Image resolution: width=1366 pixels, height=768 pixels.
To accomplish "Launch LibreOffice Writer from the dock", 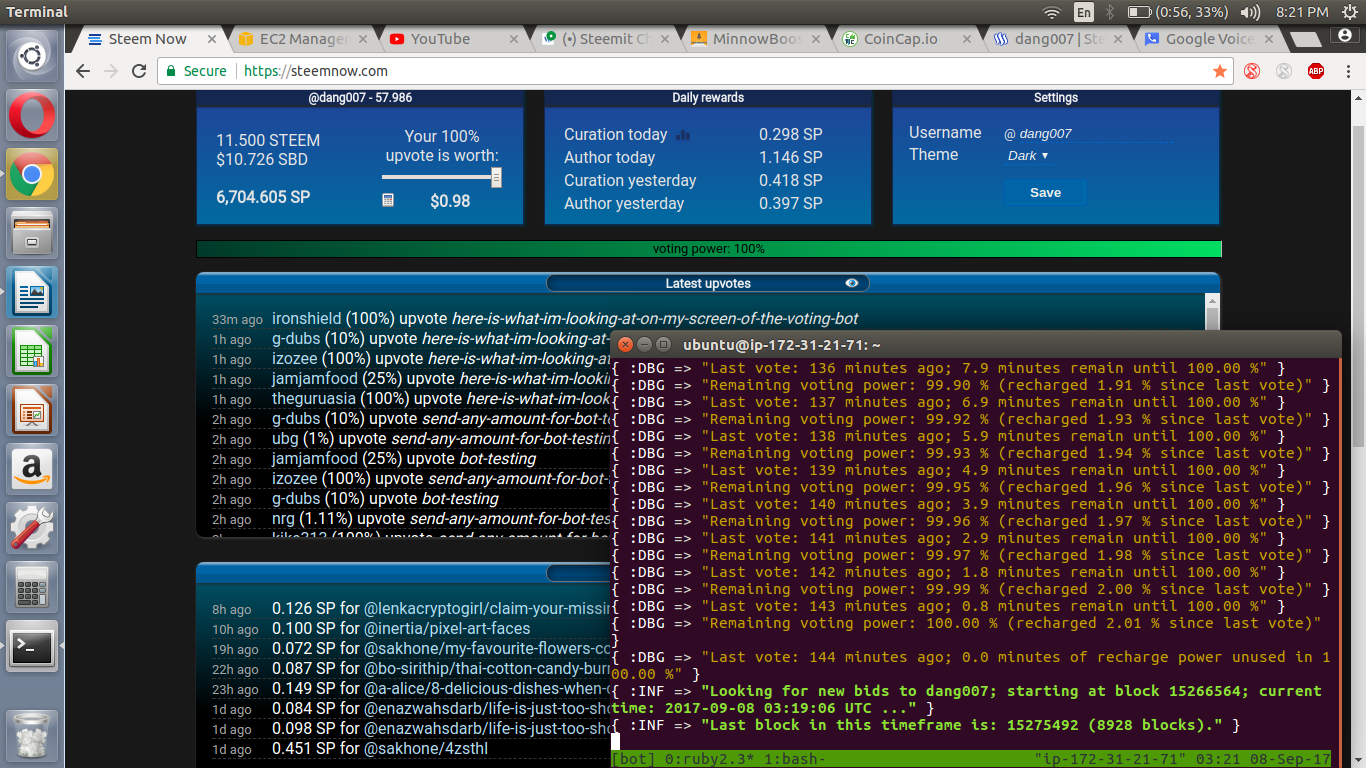I will 32,292.
